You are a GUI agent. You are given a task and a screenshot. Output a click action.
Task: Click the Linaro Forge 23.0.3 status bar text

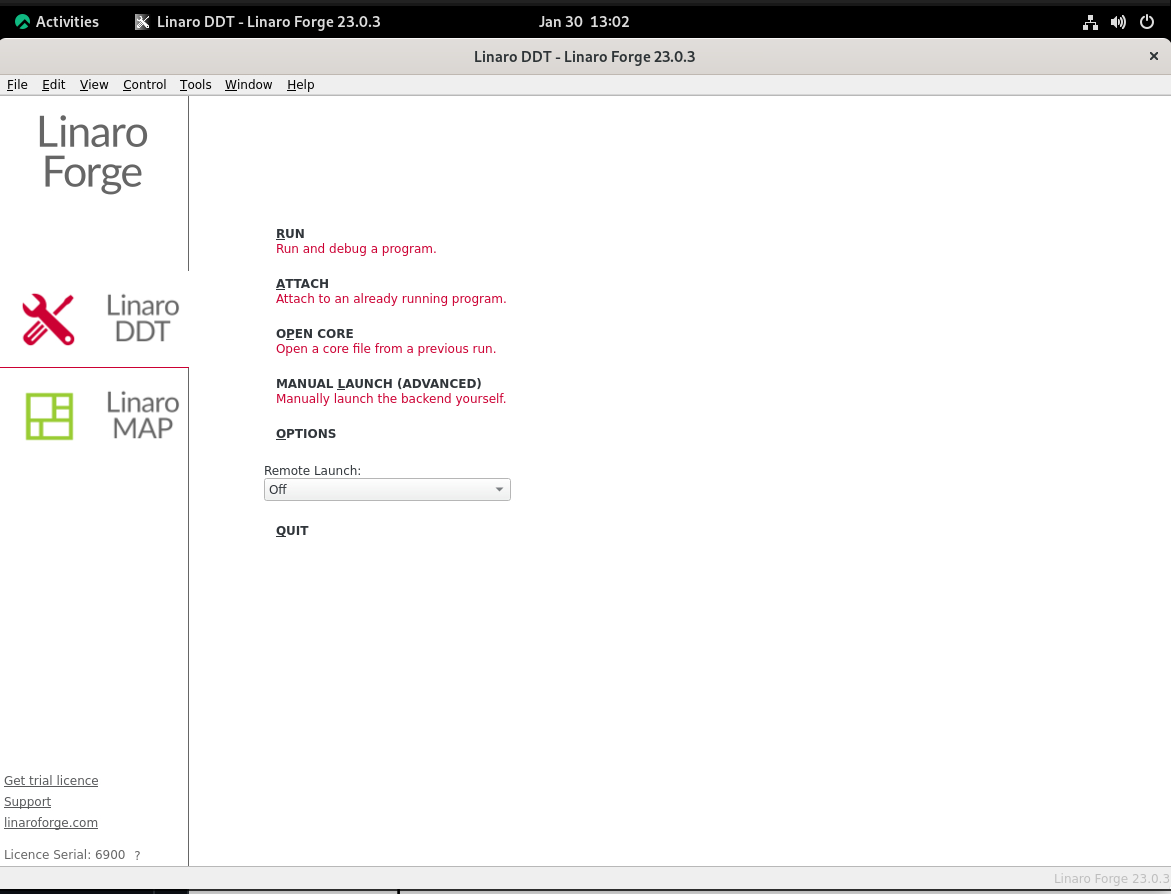click(x=1111, y=879)
